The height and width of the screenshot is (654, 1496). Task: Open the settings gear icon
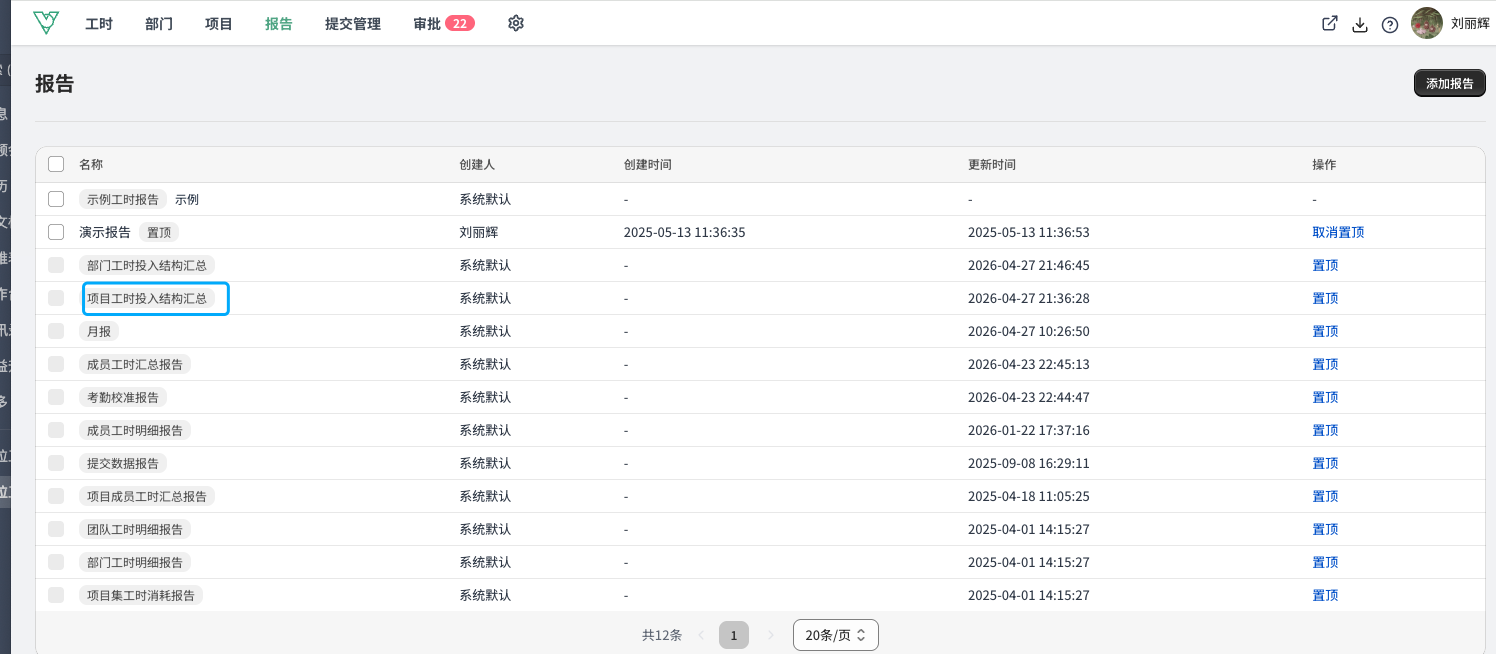(x=516, y=23)
